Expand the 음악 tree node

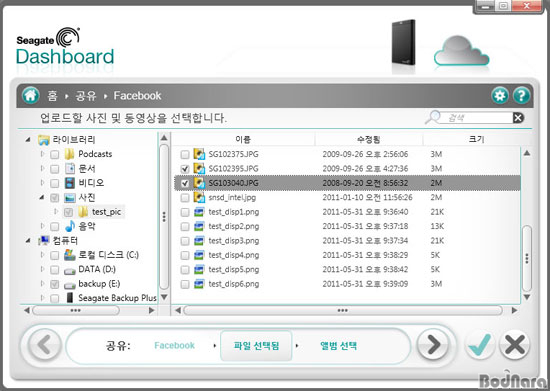42,226
